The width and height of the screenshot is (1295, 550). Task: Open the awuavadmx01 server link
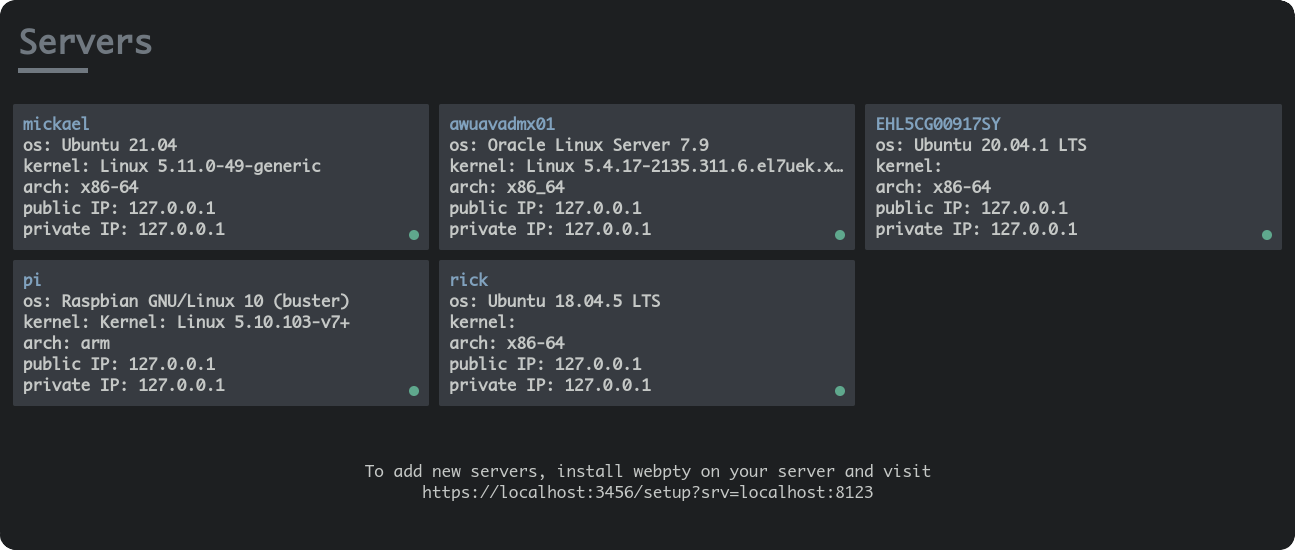(502, 124)
